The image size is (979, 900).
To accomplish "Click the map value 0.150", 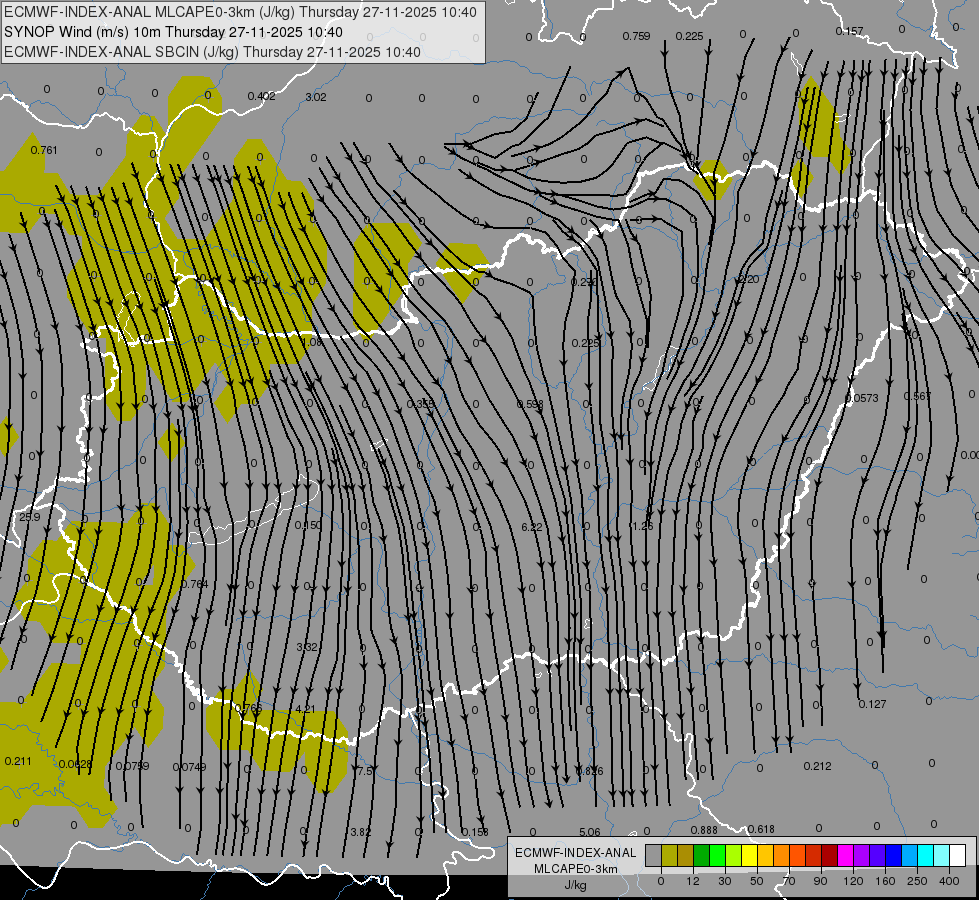I will 308,525.
